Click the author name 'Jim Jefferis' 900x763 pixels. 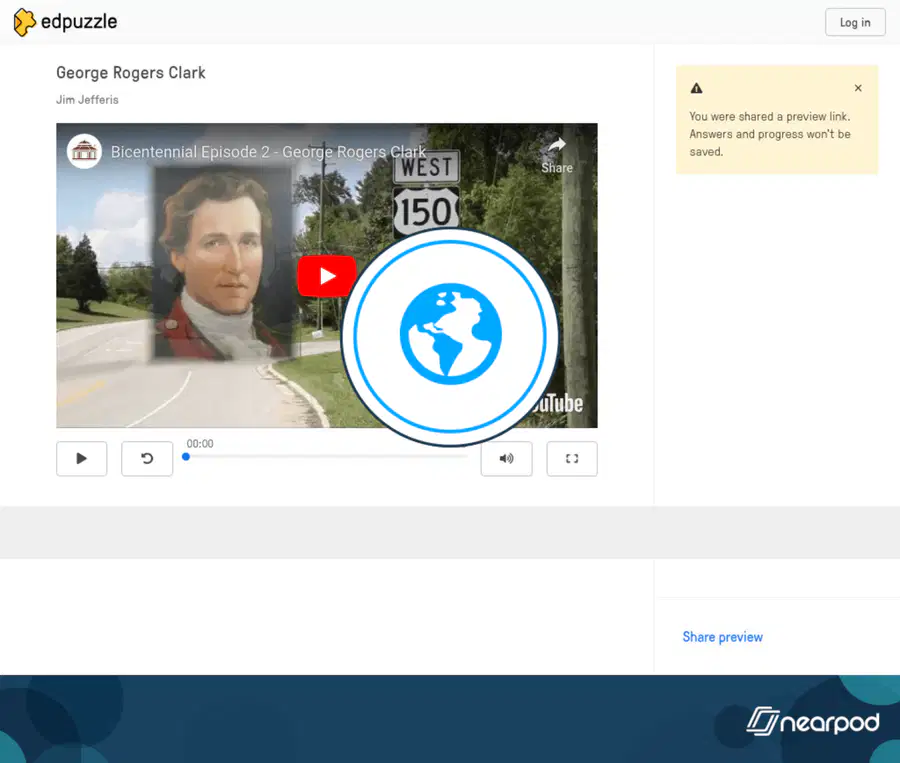pos(87,100)
